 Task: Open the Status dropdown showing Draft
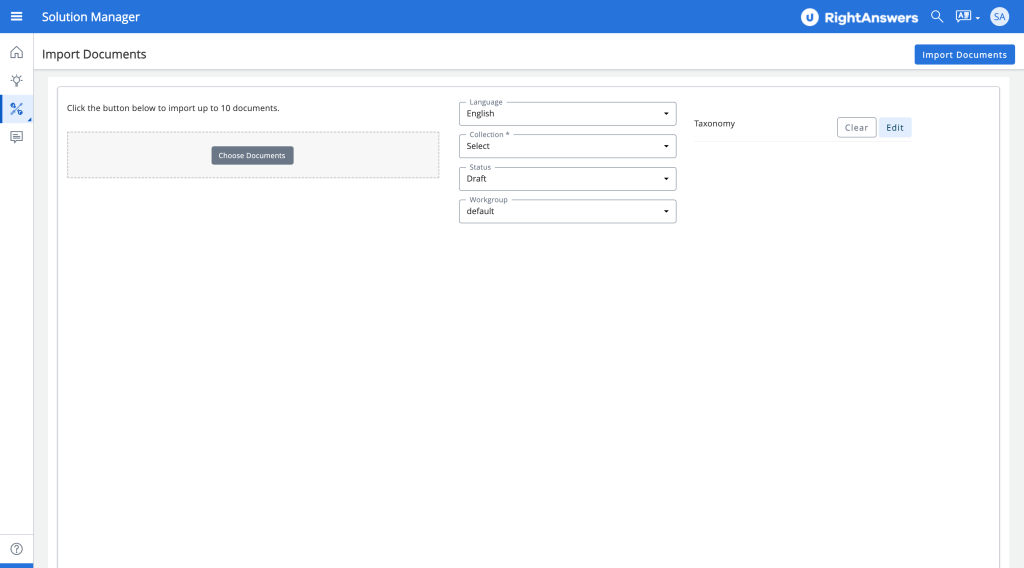point(568,179)
